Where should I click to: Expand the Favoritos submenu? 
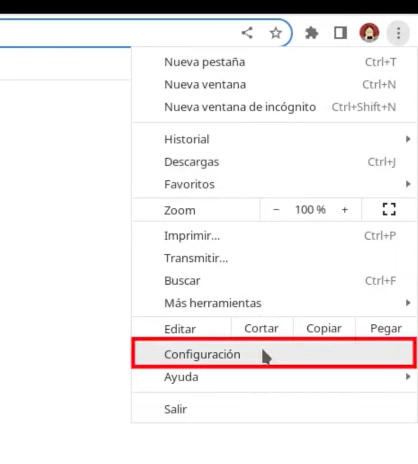(x=274, y=184)
